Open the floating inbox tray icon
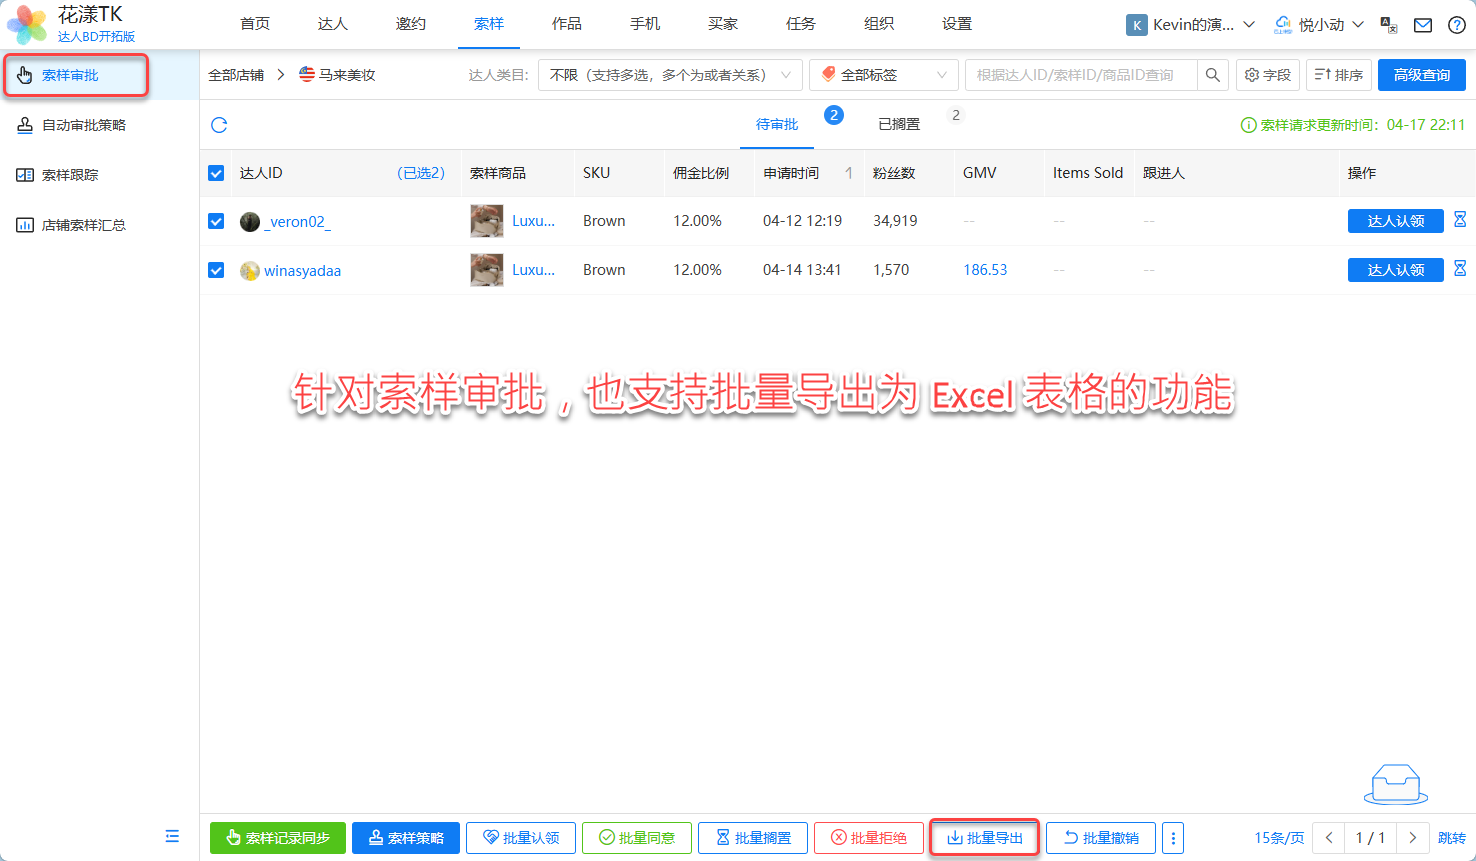 click(1395, 784)
